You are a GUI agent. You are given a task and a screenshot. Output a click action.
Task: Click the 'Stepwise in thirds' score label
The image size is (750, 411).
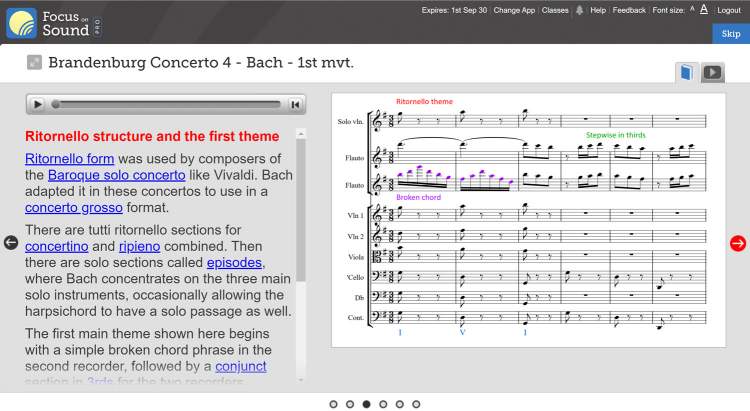point(615,135)
